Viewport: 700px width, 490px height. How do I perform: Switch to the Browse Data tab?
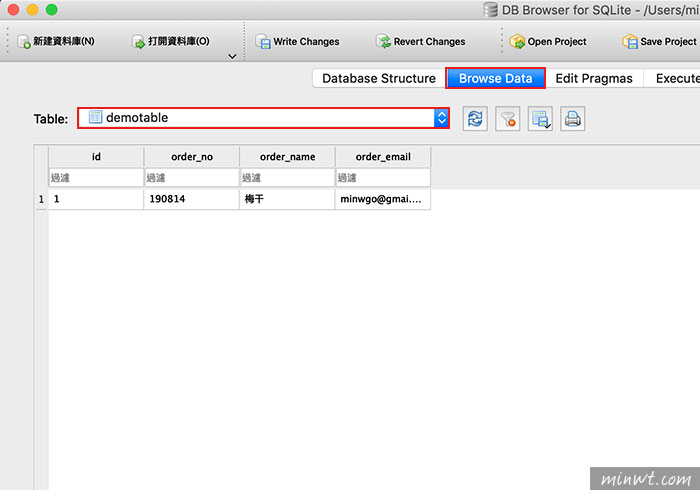click(496, 79)
